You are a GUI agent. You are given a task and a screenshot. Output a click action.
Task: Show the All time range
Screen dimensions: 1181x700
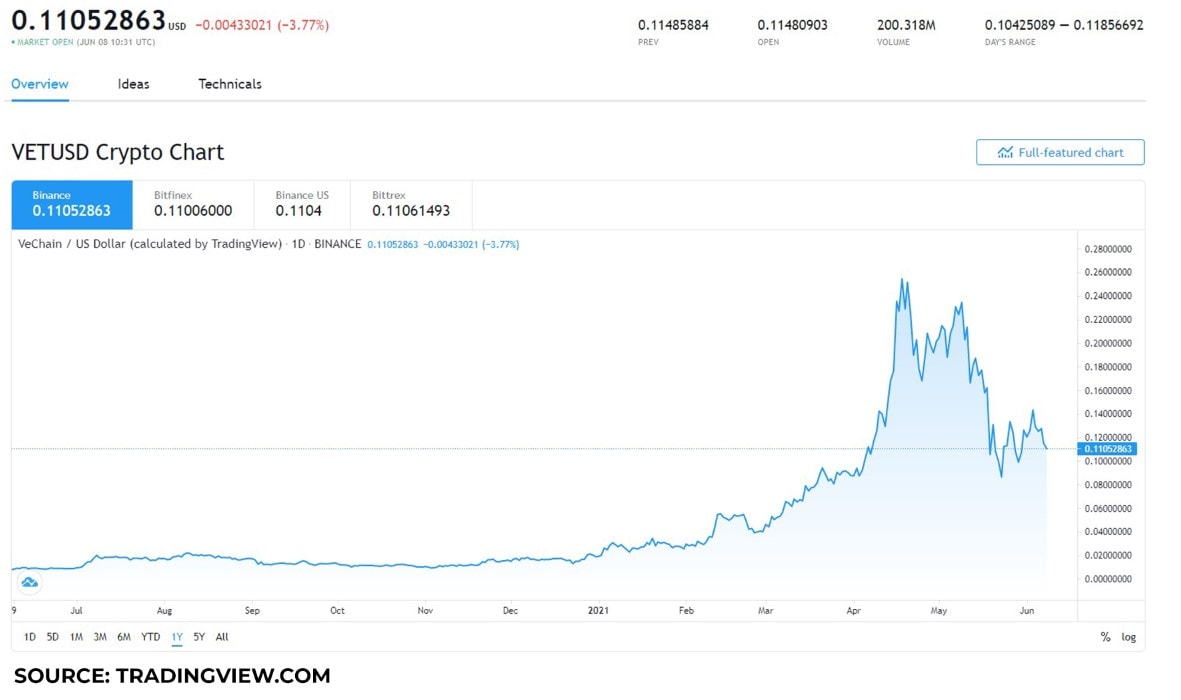pyautogui.click(x=221, y=636)
